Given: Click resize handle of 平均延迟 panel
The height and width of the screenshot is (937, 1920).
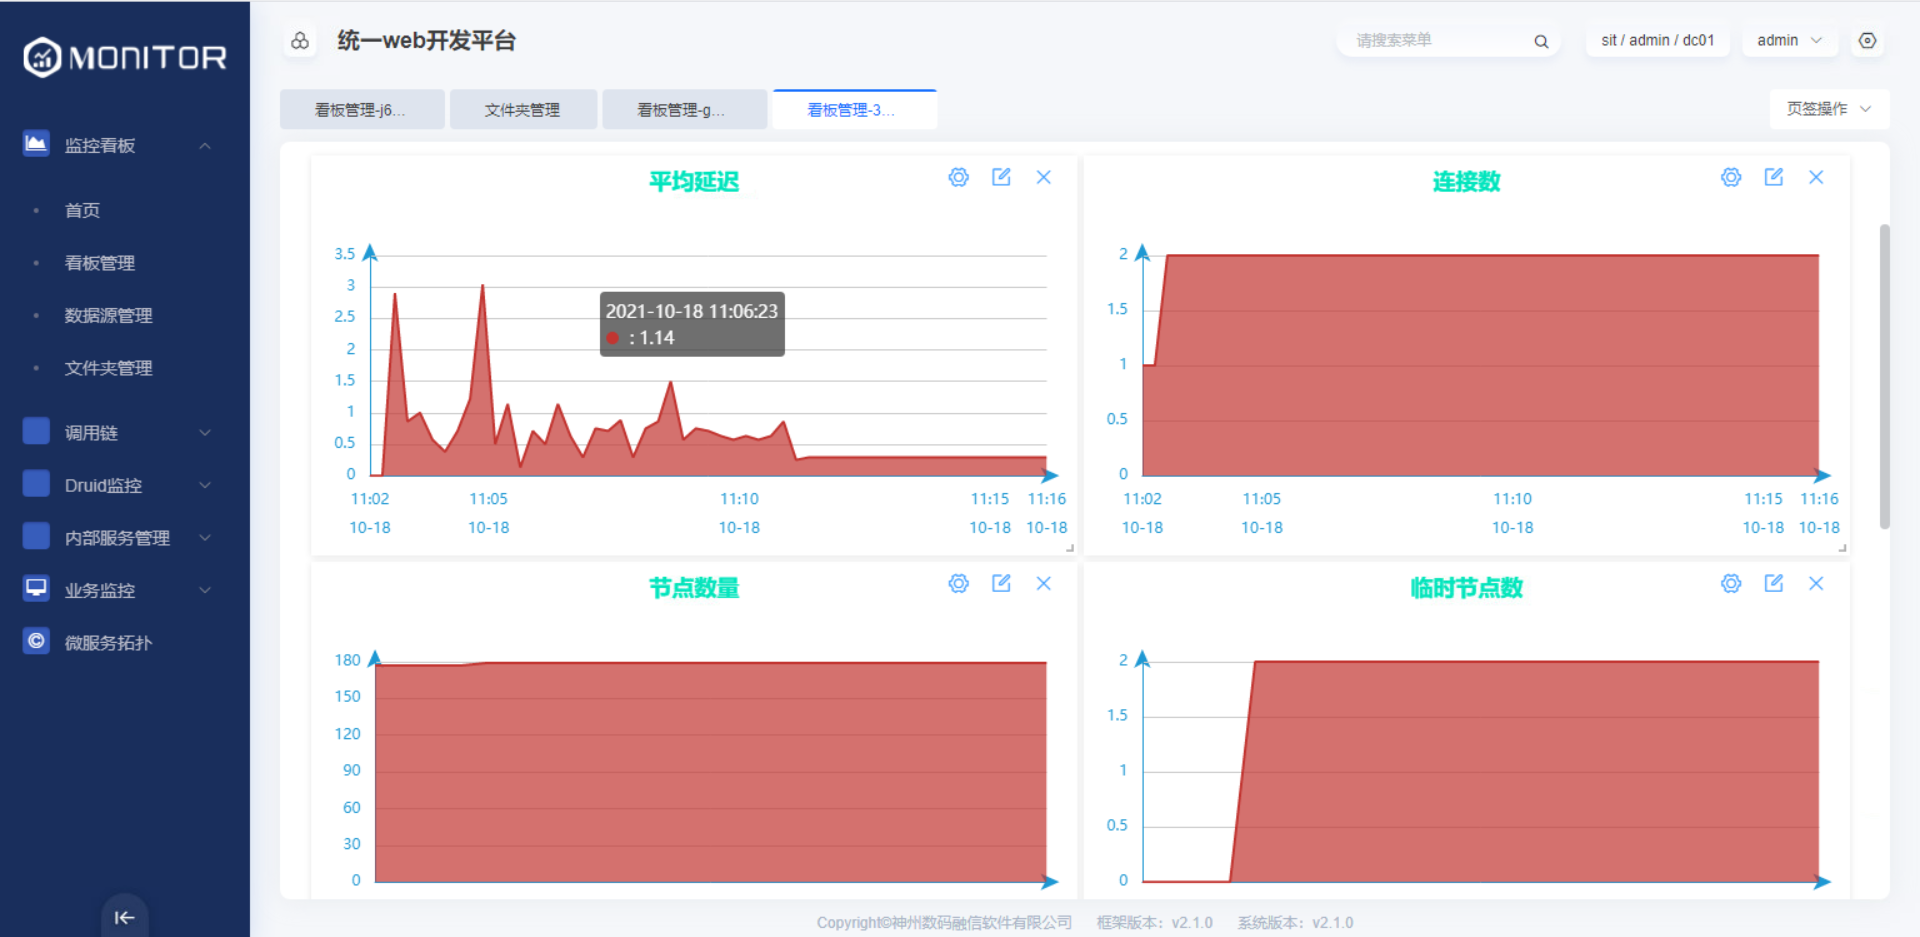Looking at the screenshot, I should click(x=1070, y=548).
